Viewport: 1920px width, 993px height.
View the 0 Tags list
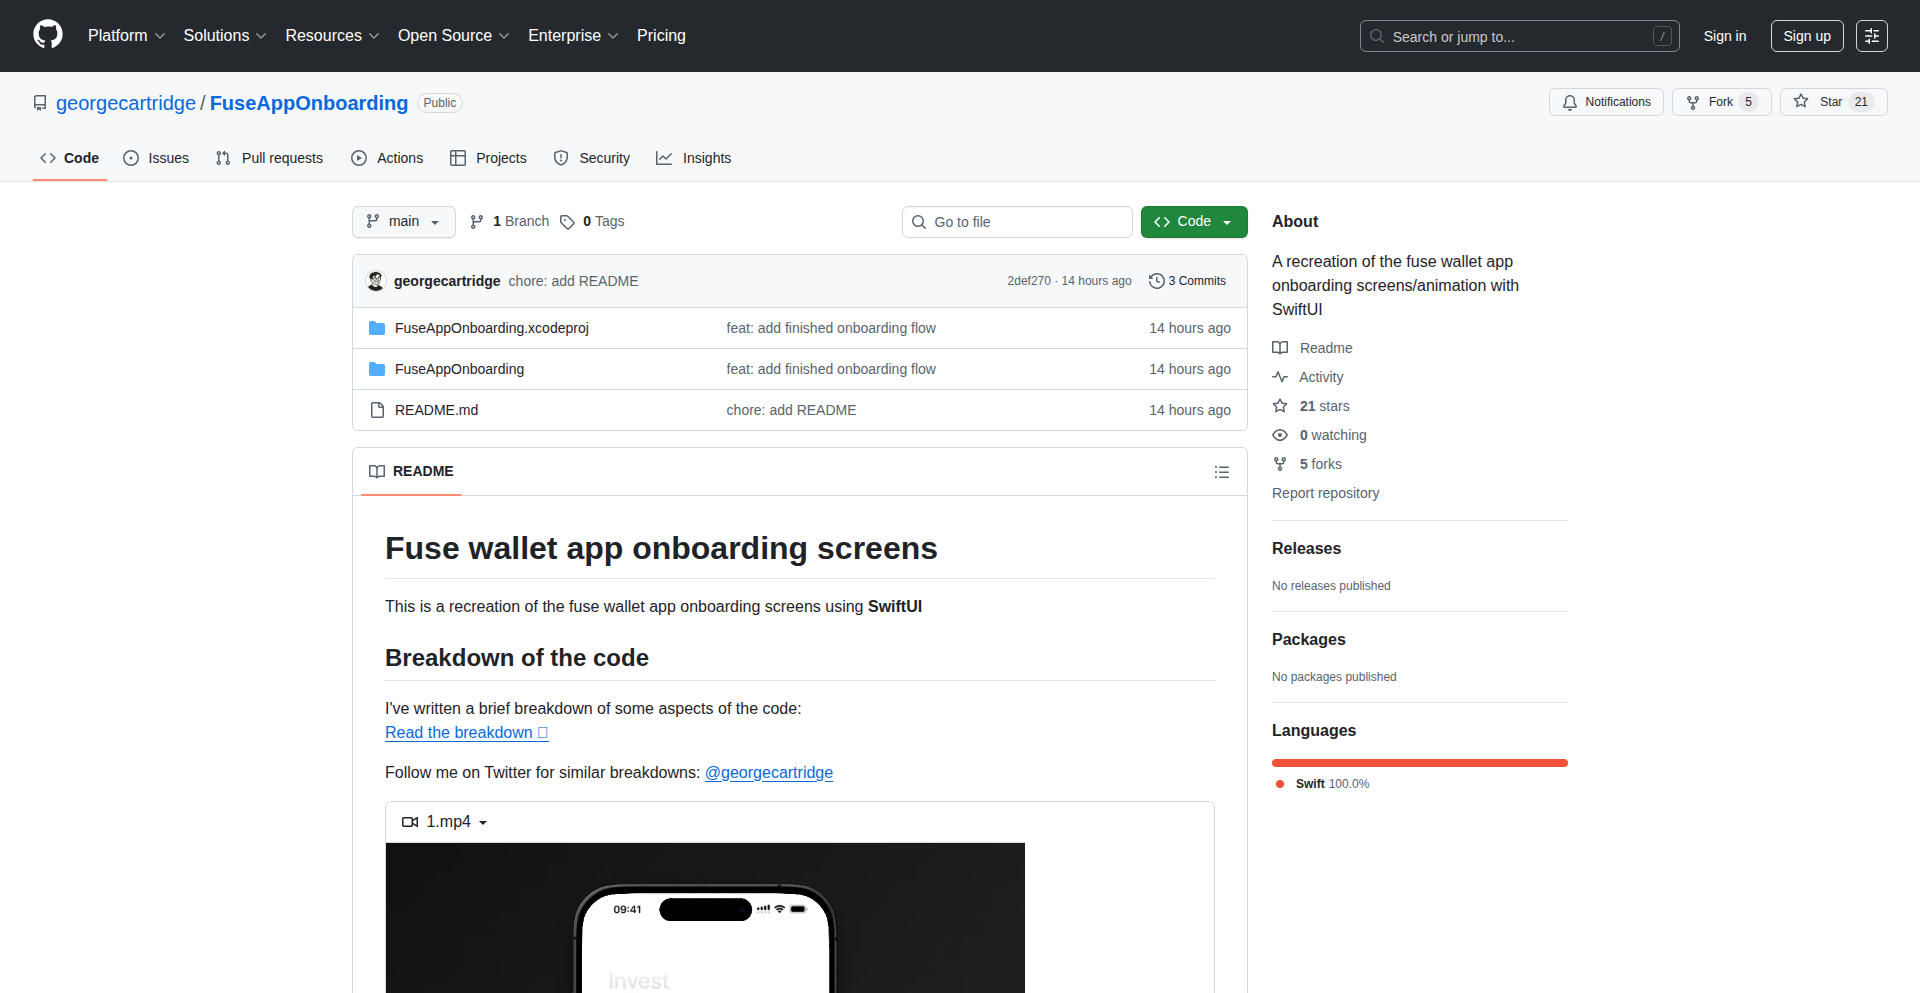coord(592,222)
